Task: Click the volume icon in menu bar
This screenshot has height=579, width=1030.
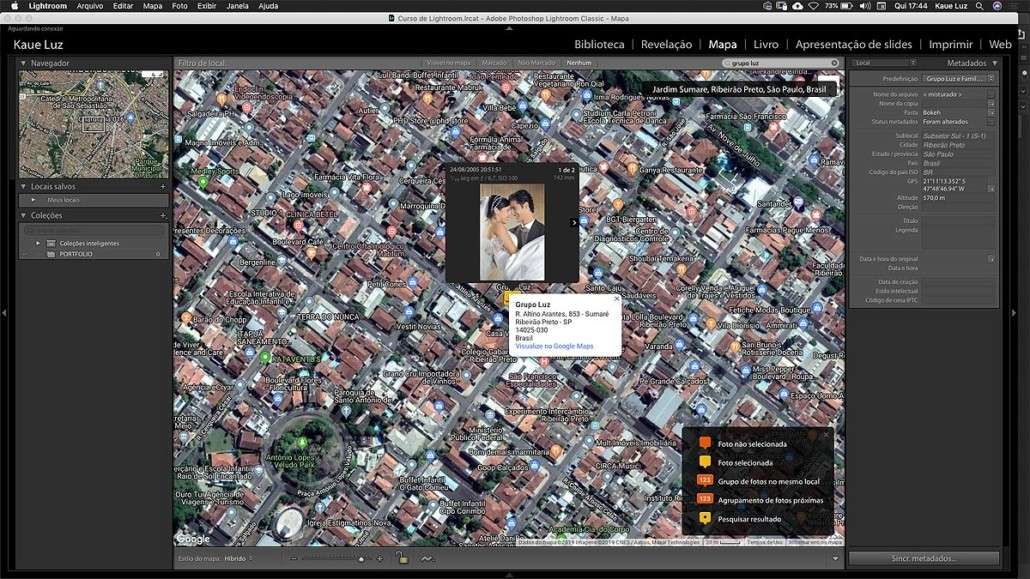Action: tap(865, 6)
